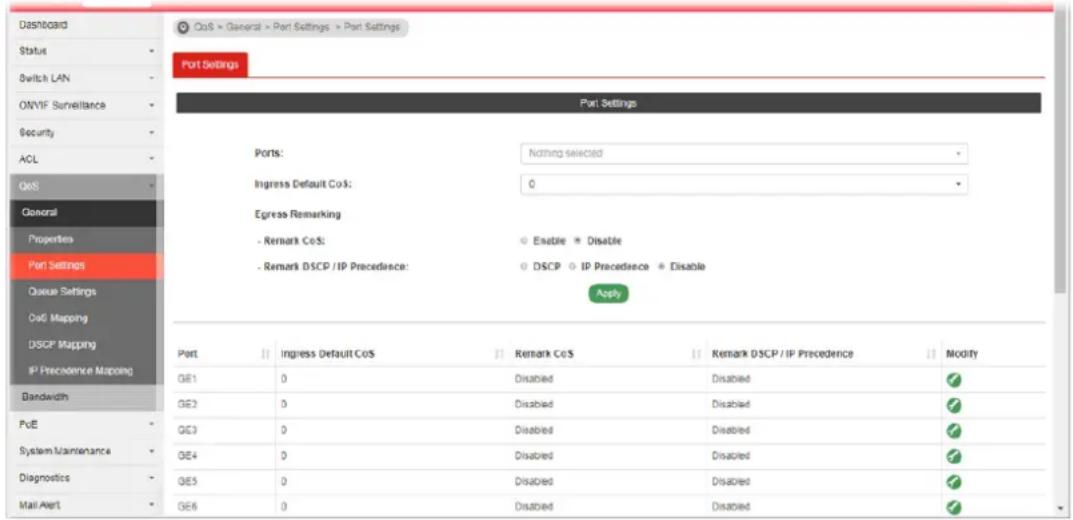Open the CoS Mapping page
The height and width of the screenshot is (520, 1073).
coord(82,318)
